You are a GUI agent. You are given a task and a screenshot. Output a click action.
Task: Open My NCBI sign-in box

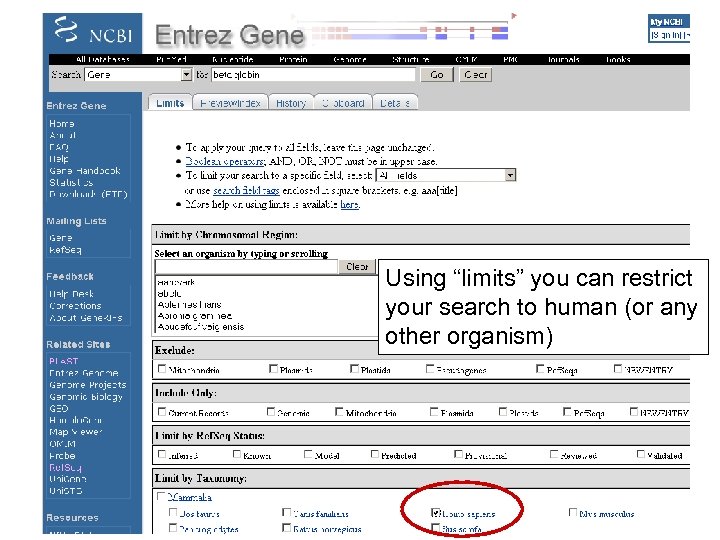pyautogui.click(x=669, y=28)
